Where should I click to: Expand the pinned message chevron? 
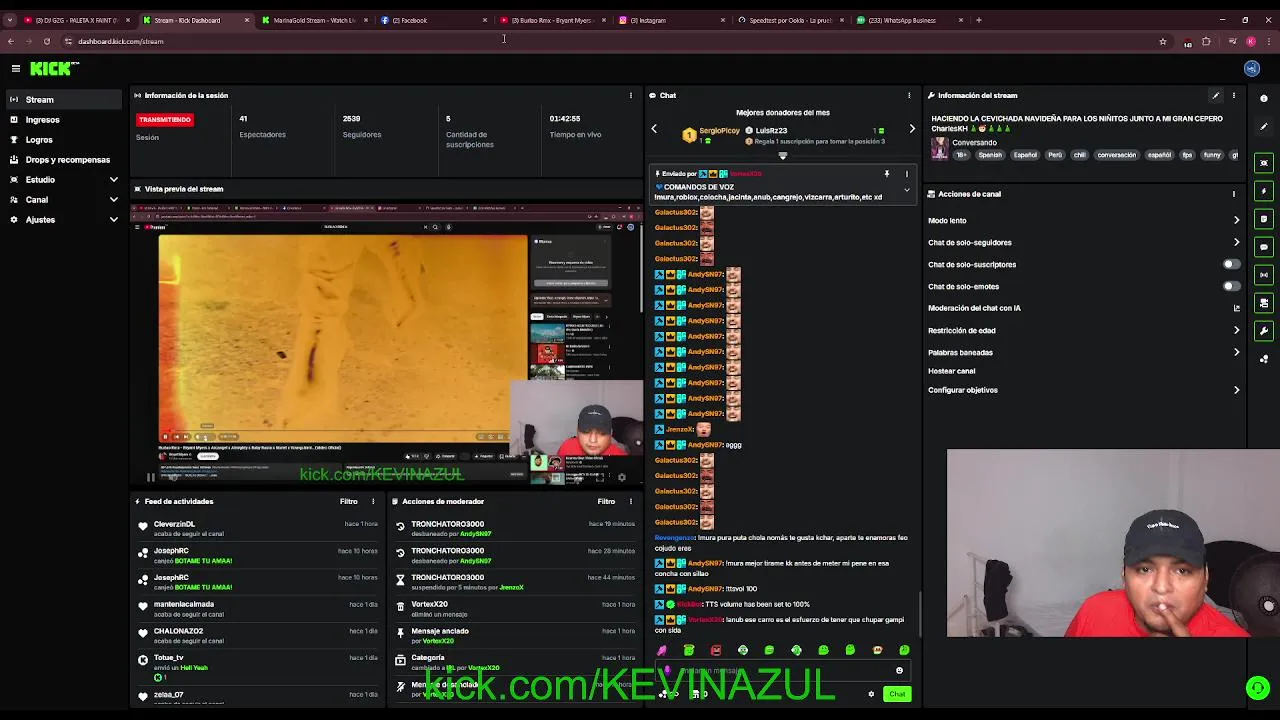click(907, 190)
